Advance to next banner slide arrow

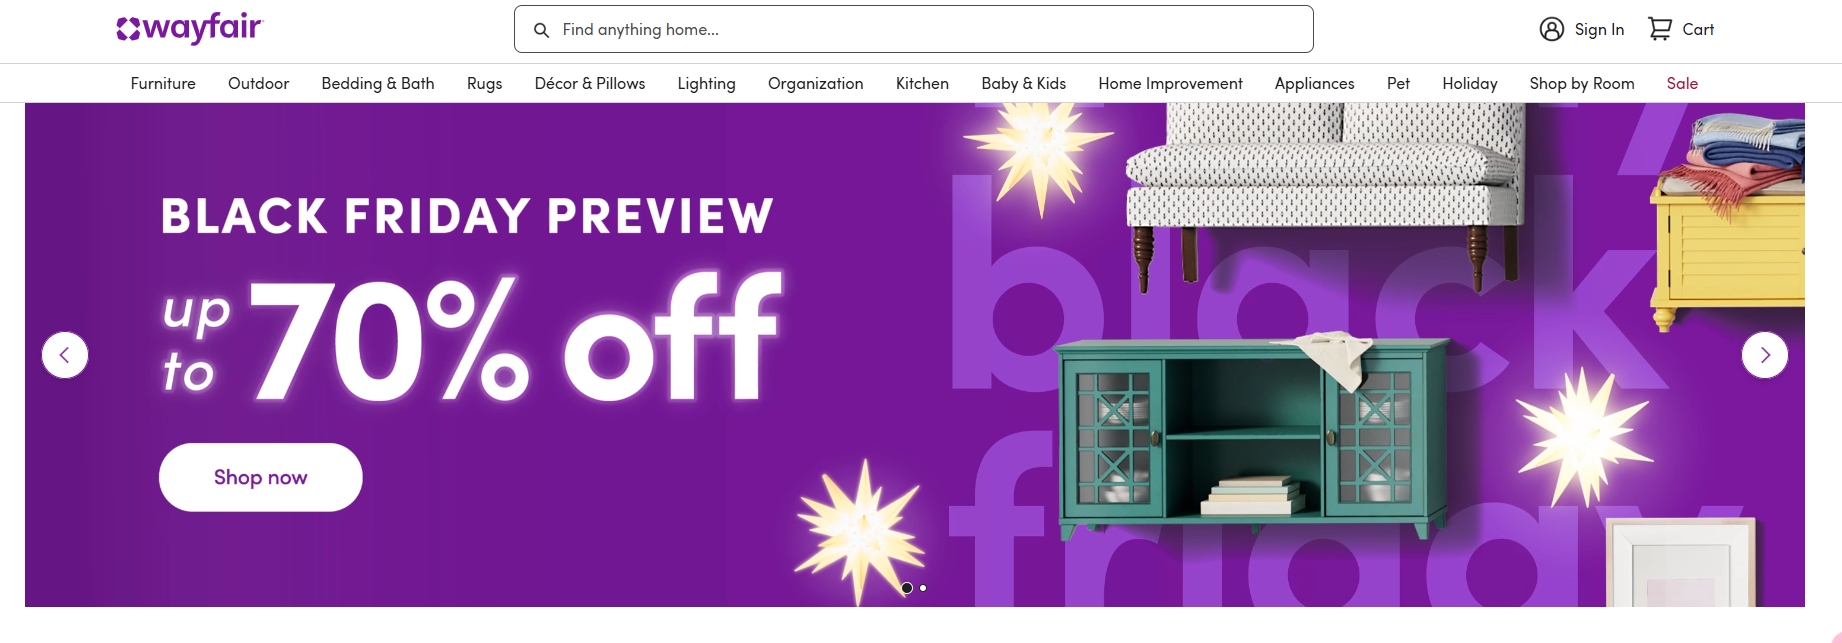click(x=1764, y=355)
